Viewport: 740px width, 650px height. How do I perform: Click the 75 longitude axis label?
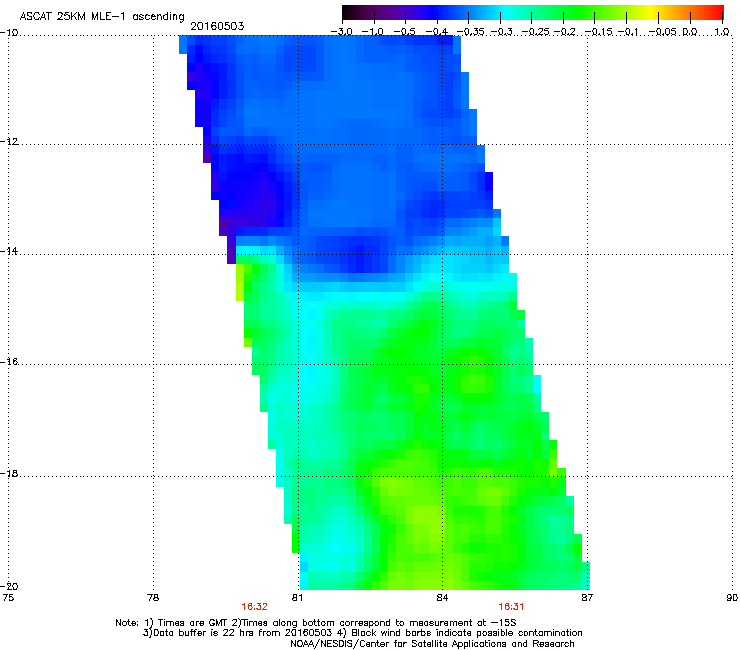click(8, 598)
